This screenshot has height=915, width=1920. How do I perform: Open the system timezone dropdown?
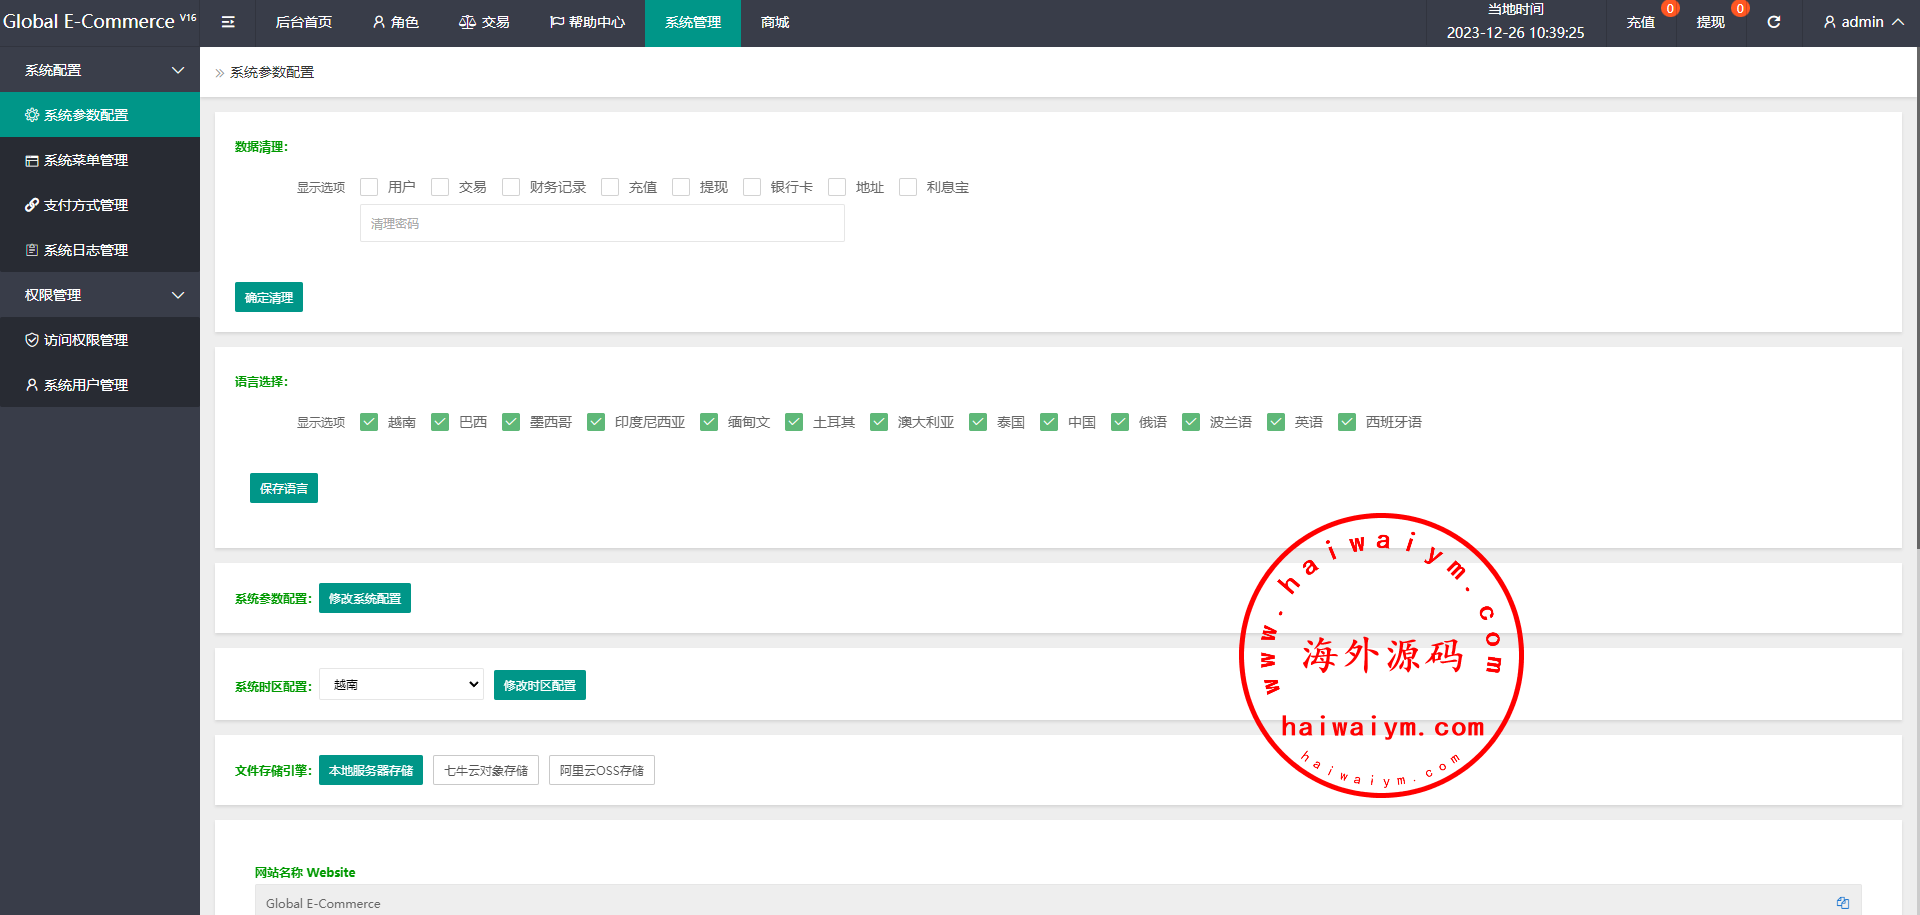tap(401, 685)
